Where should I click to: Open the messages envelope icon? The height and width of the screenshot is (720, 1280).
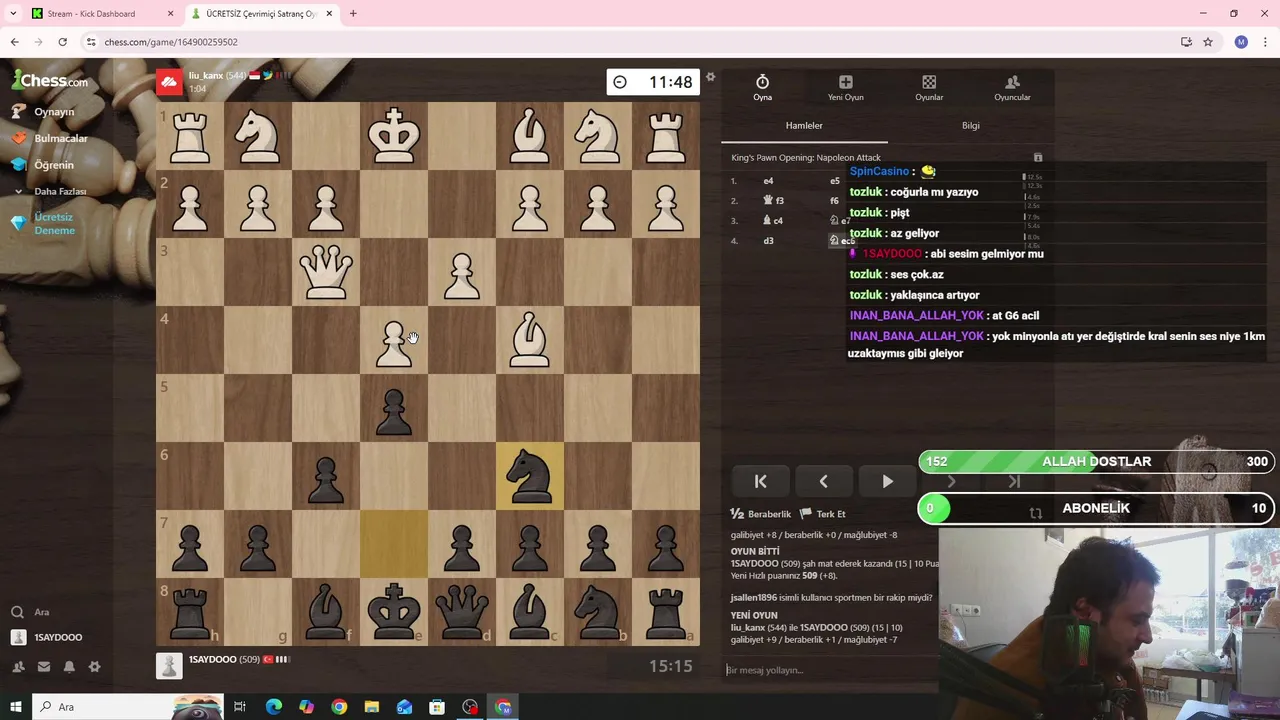tap(44, 667)
